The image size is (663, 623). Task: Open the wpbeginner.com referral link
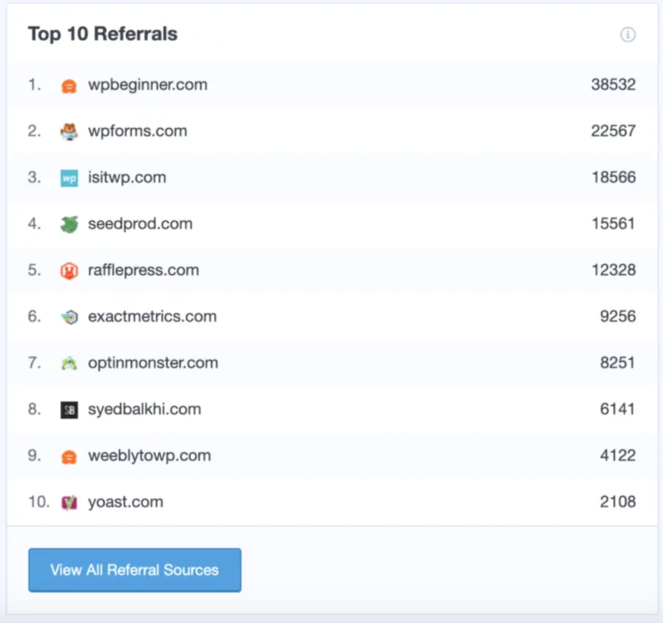tap(147, 85)
